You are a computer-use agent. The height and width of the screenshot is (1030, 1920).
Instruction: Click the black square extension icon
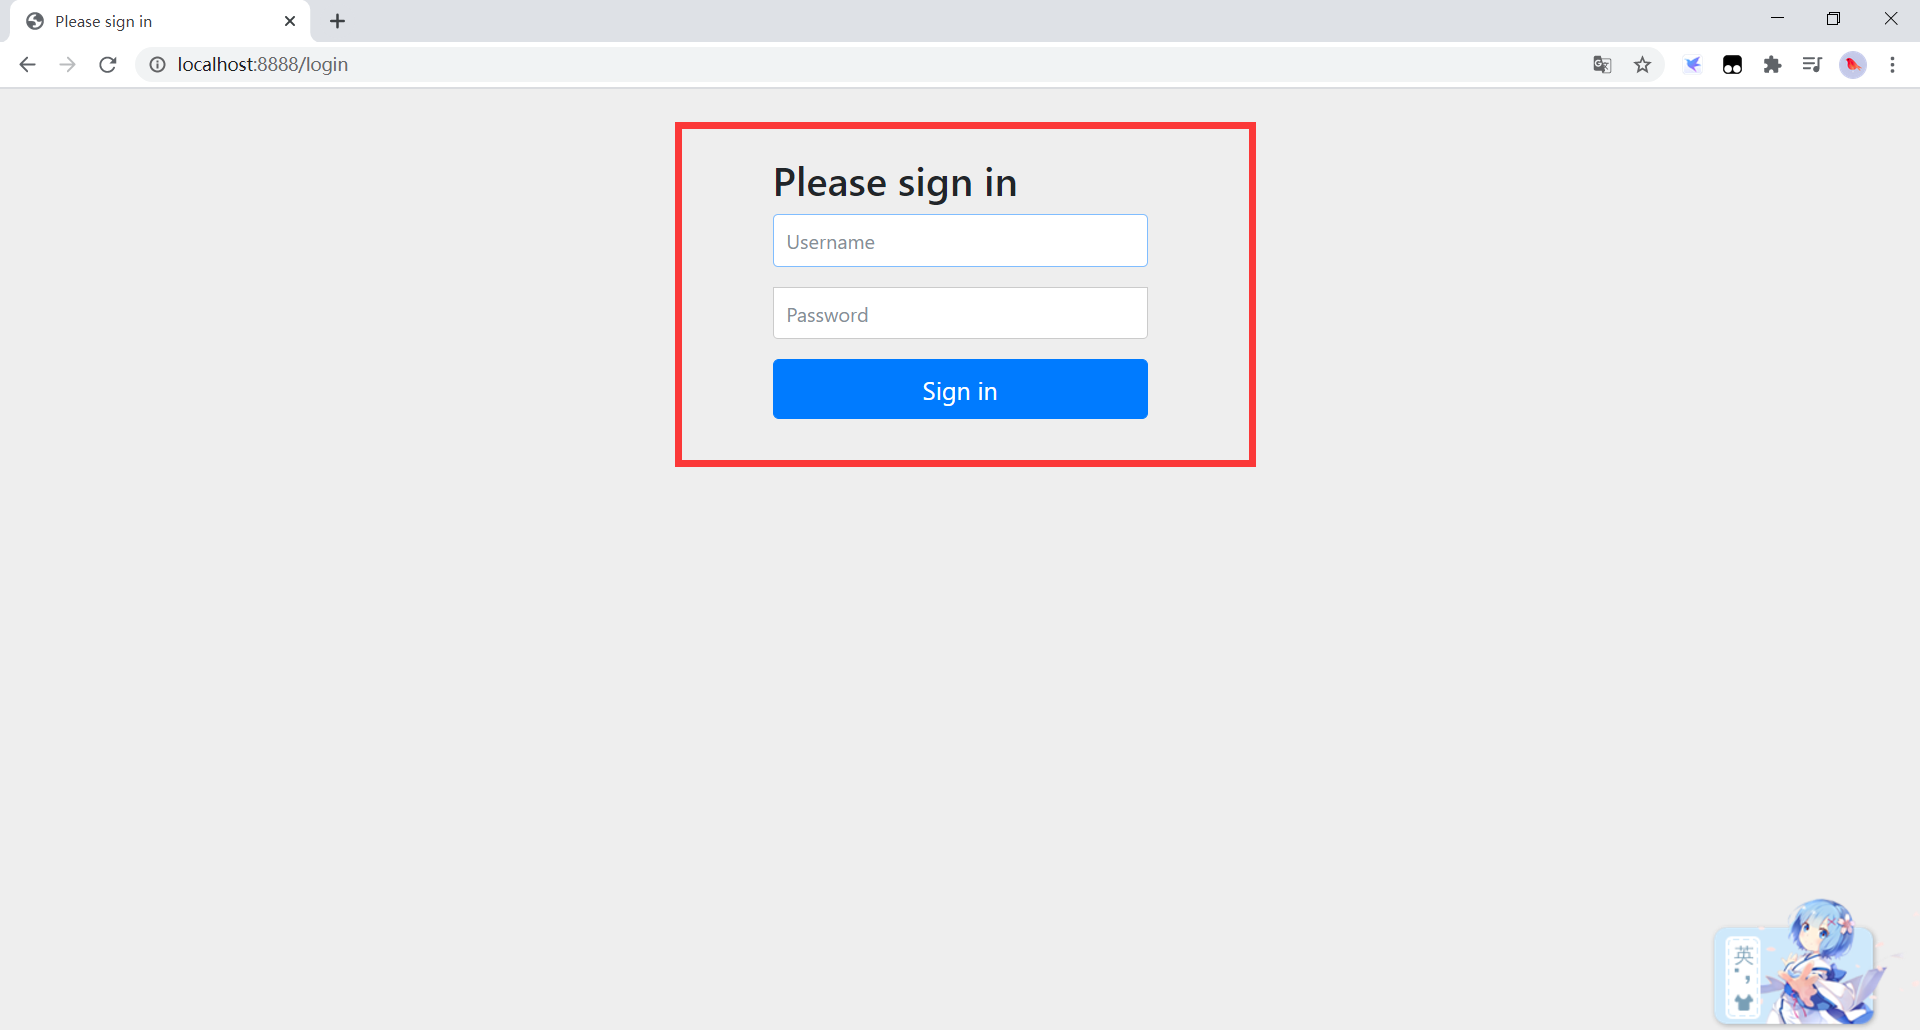[x=1732, y=65]
